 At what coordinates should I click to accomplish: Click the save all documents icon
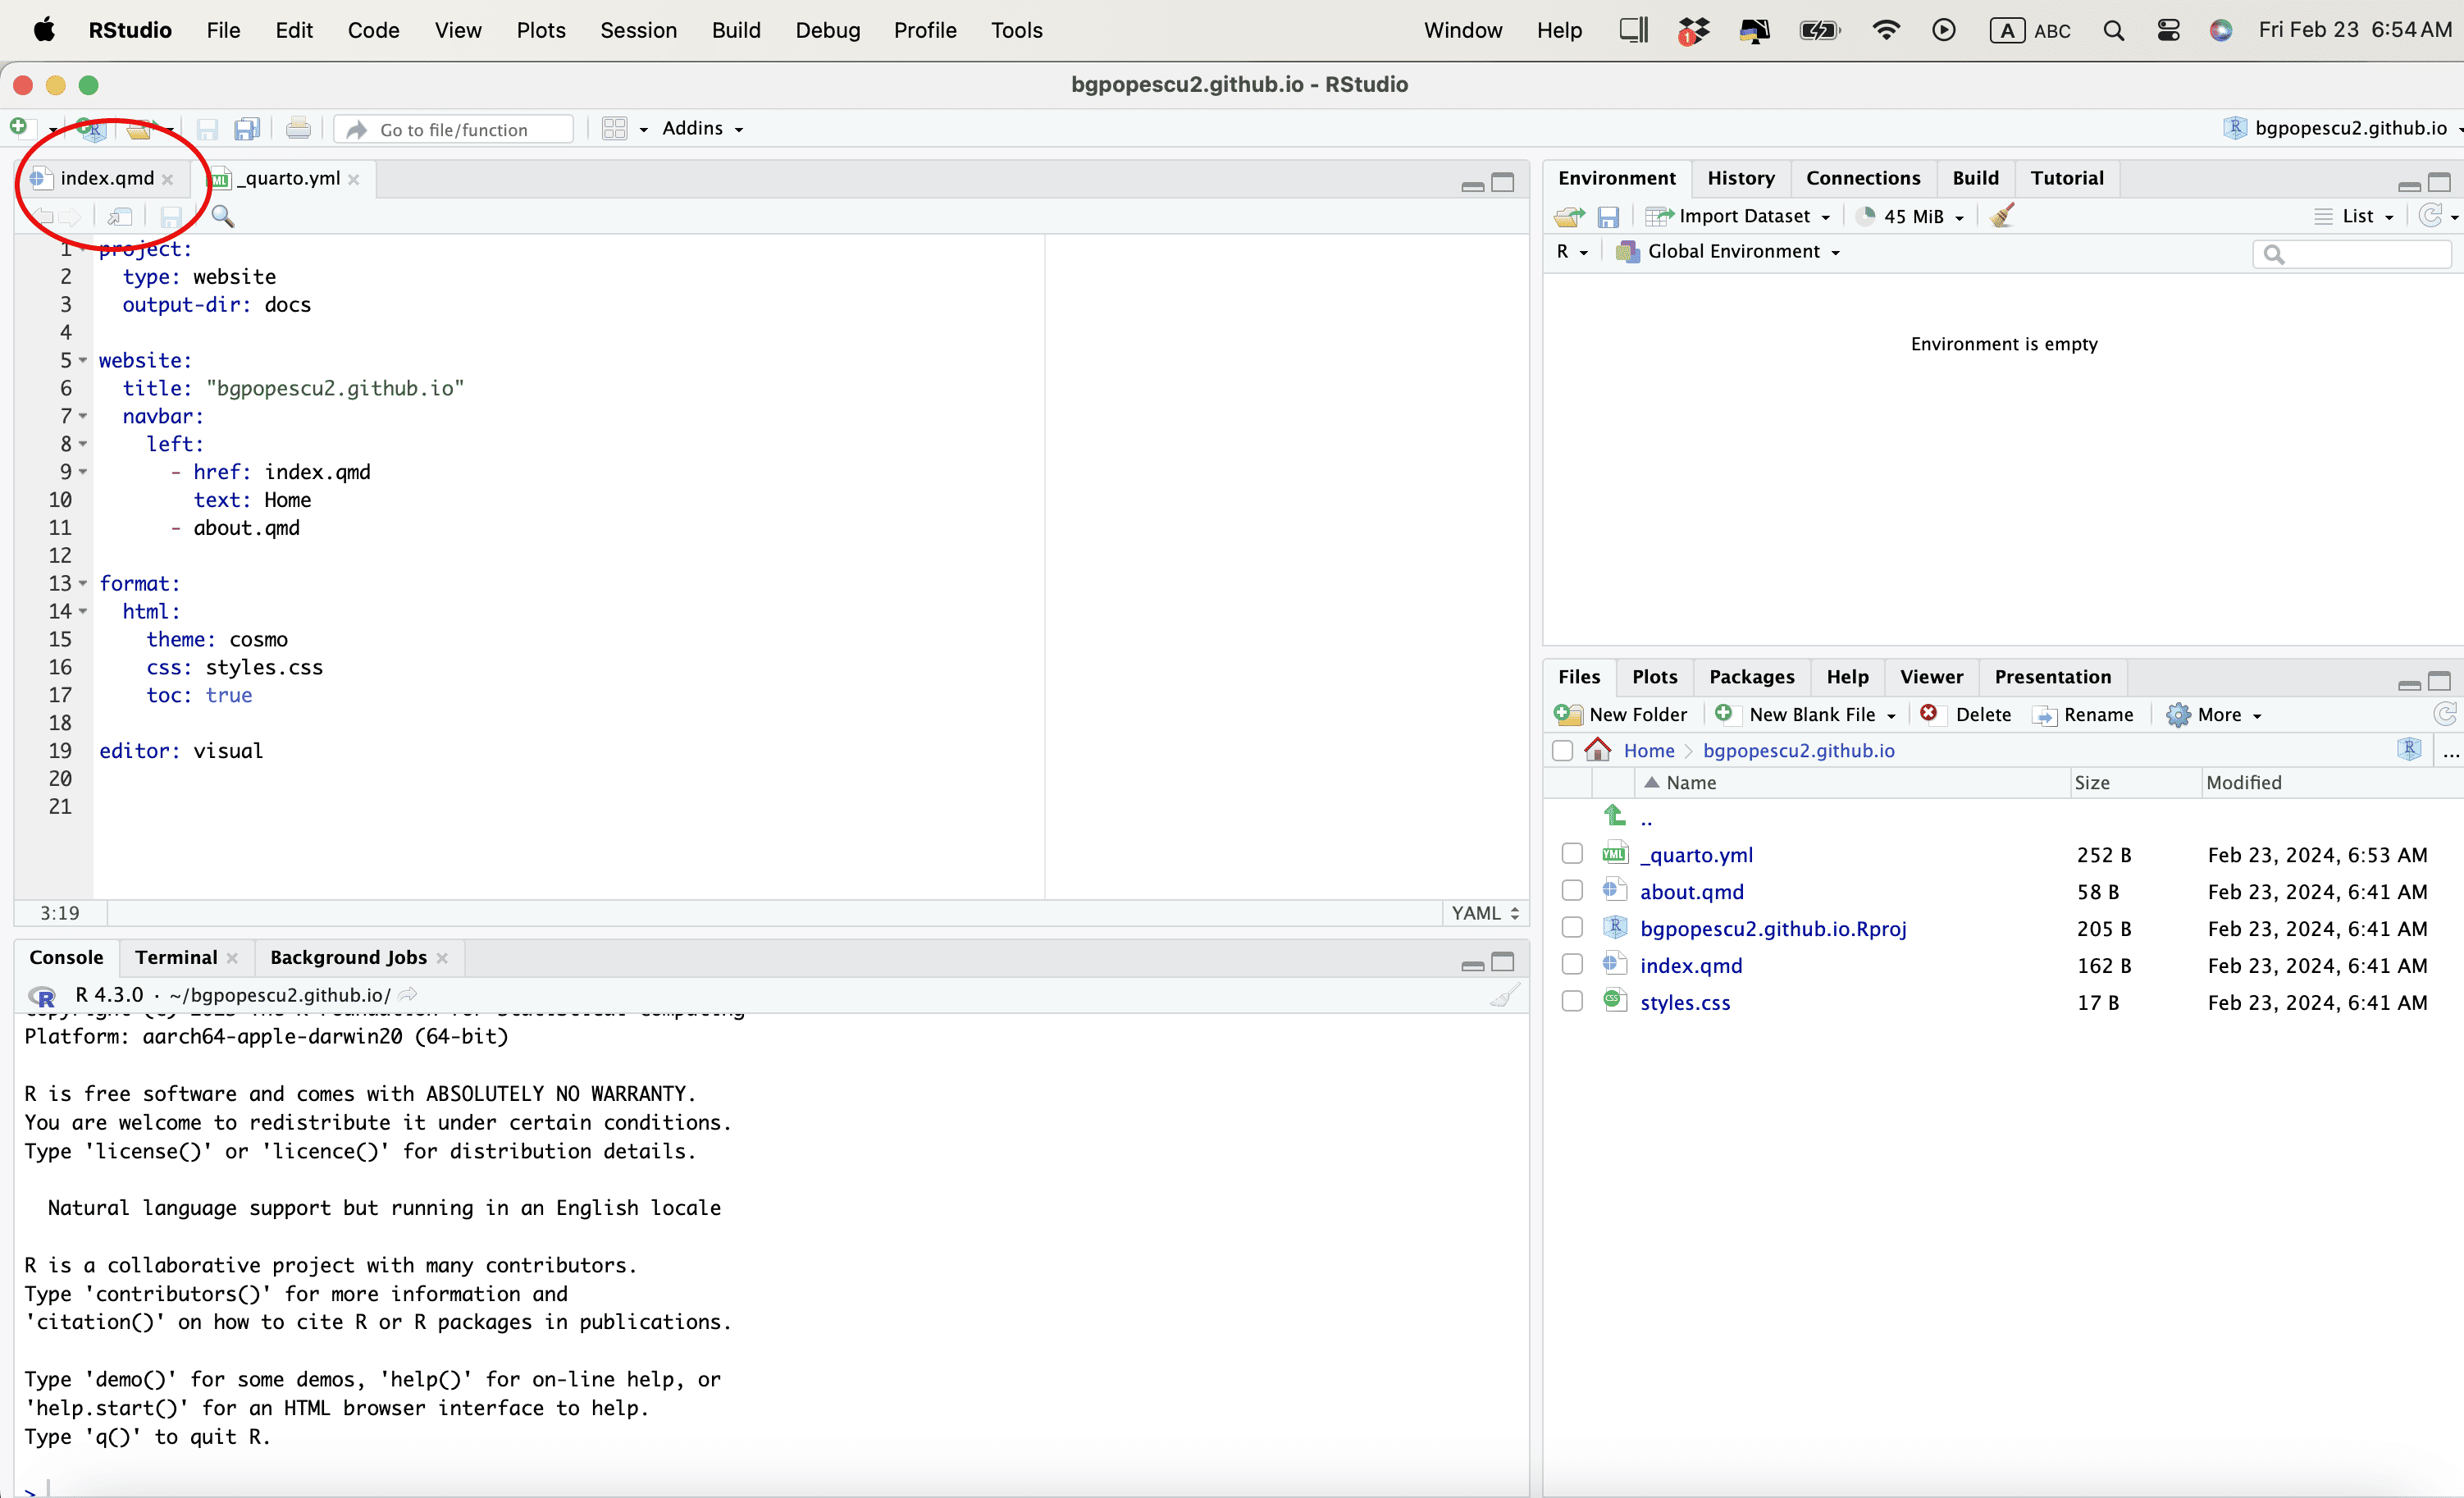[x=246, y=129]
